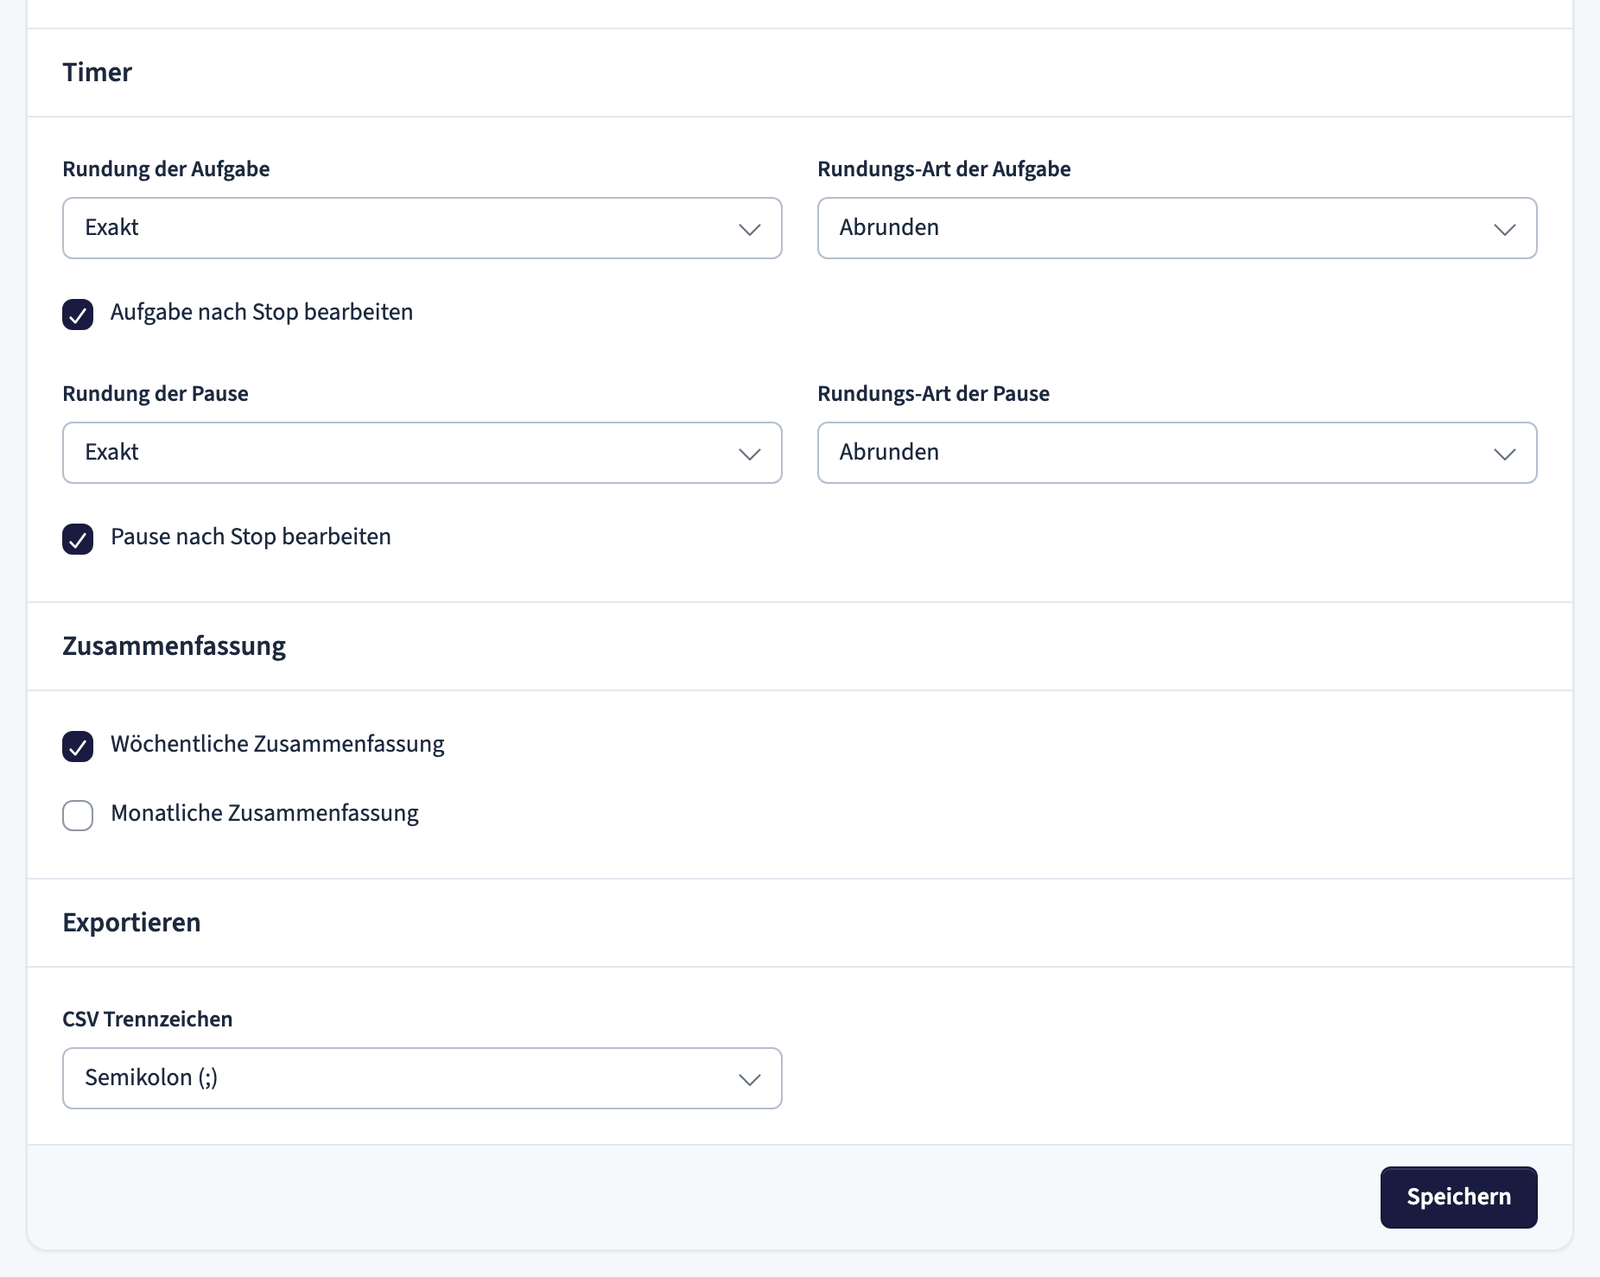Enable Monatliche Zusammenfassung checkbox

[78, 815]
